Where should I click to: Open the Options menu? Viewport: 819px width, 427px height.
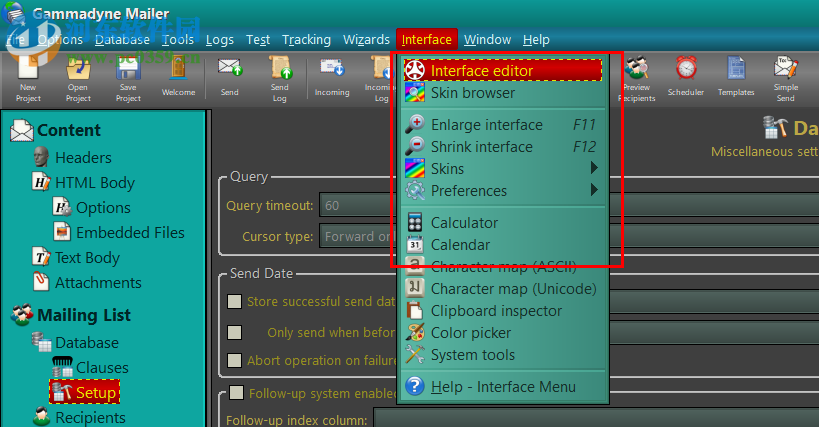coord(60,40)
